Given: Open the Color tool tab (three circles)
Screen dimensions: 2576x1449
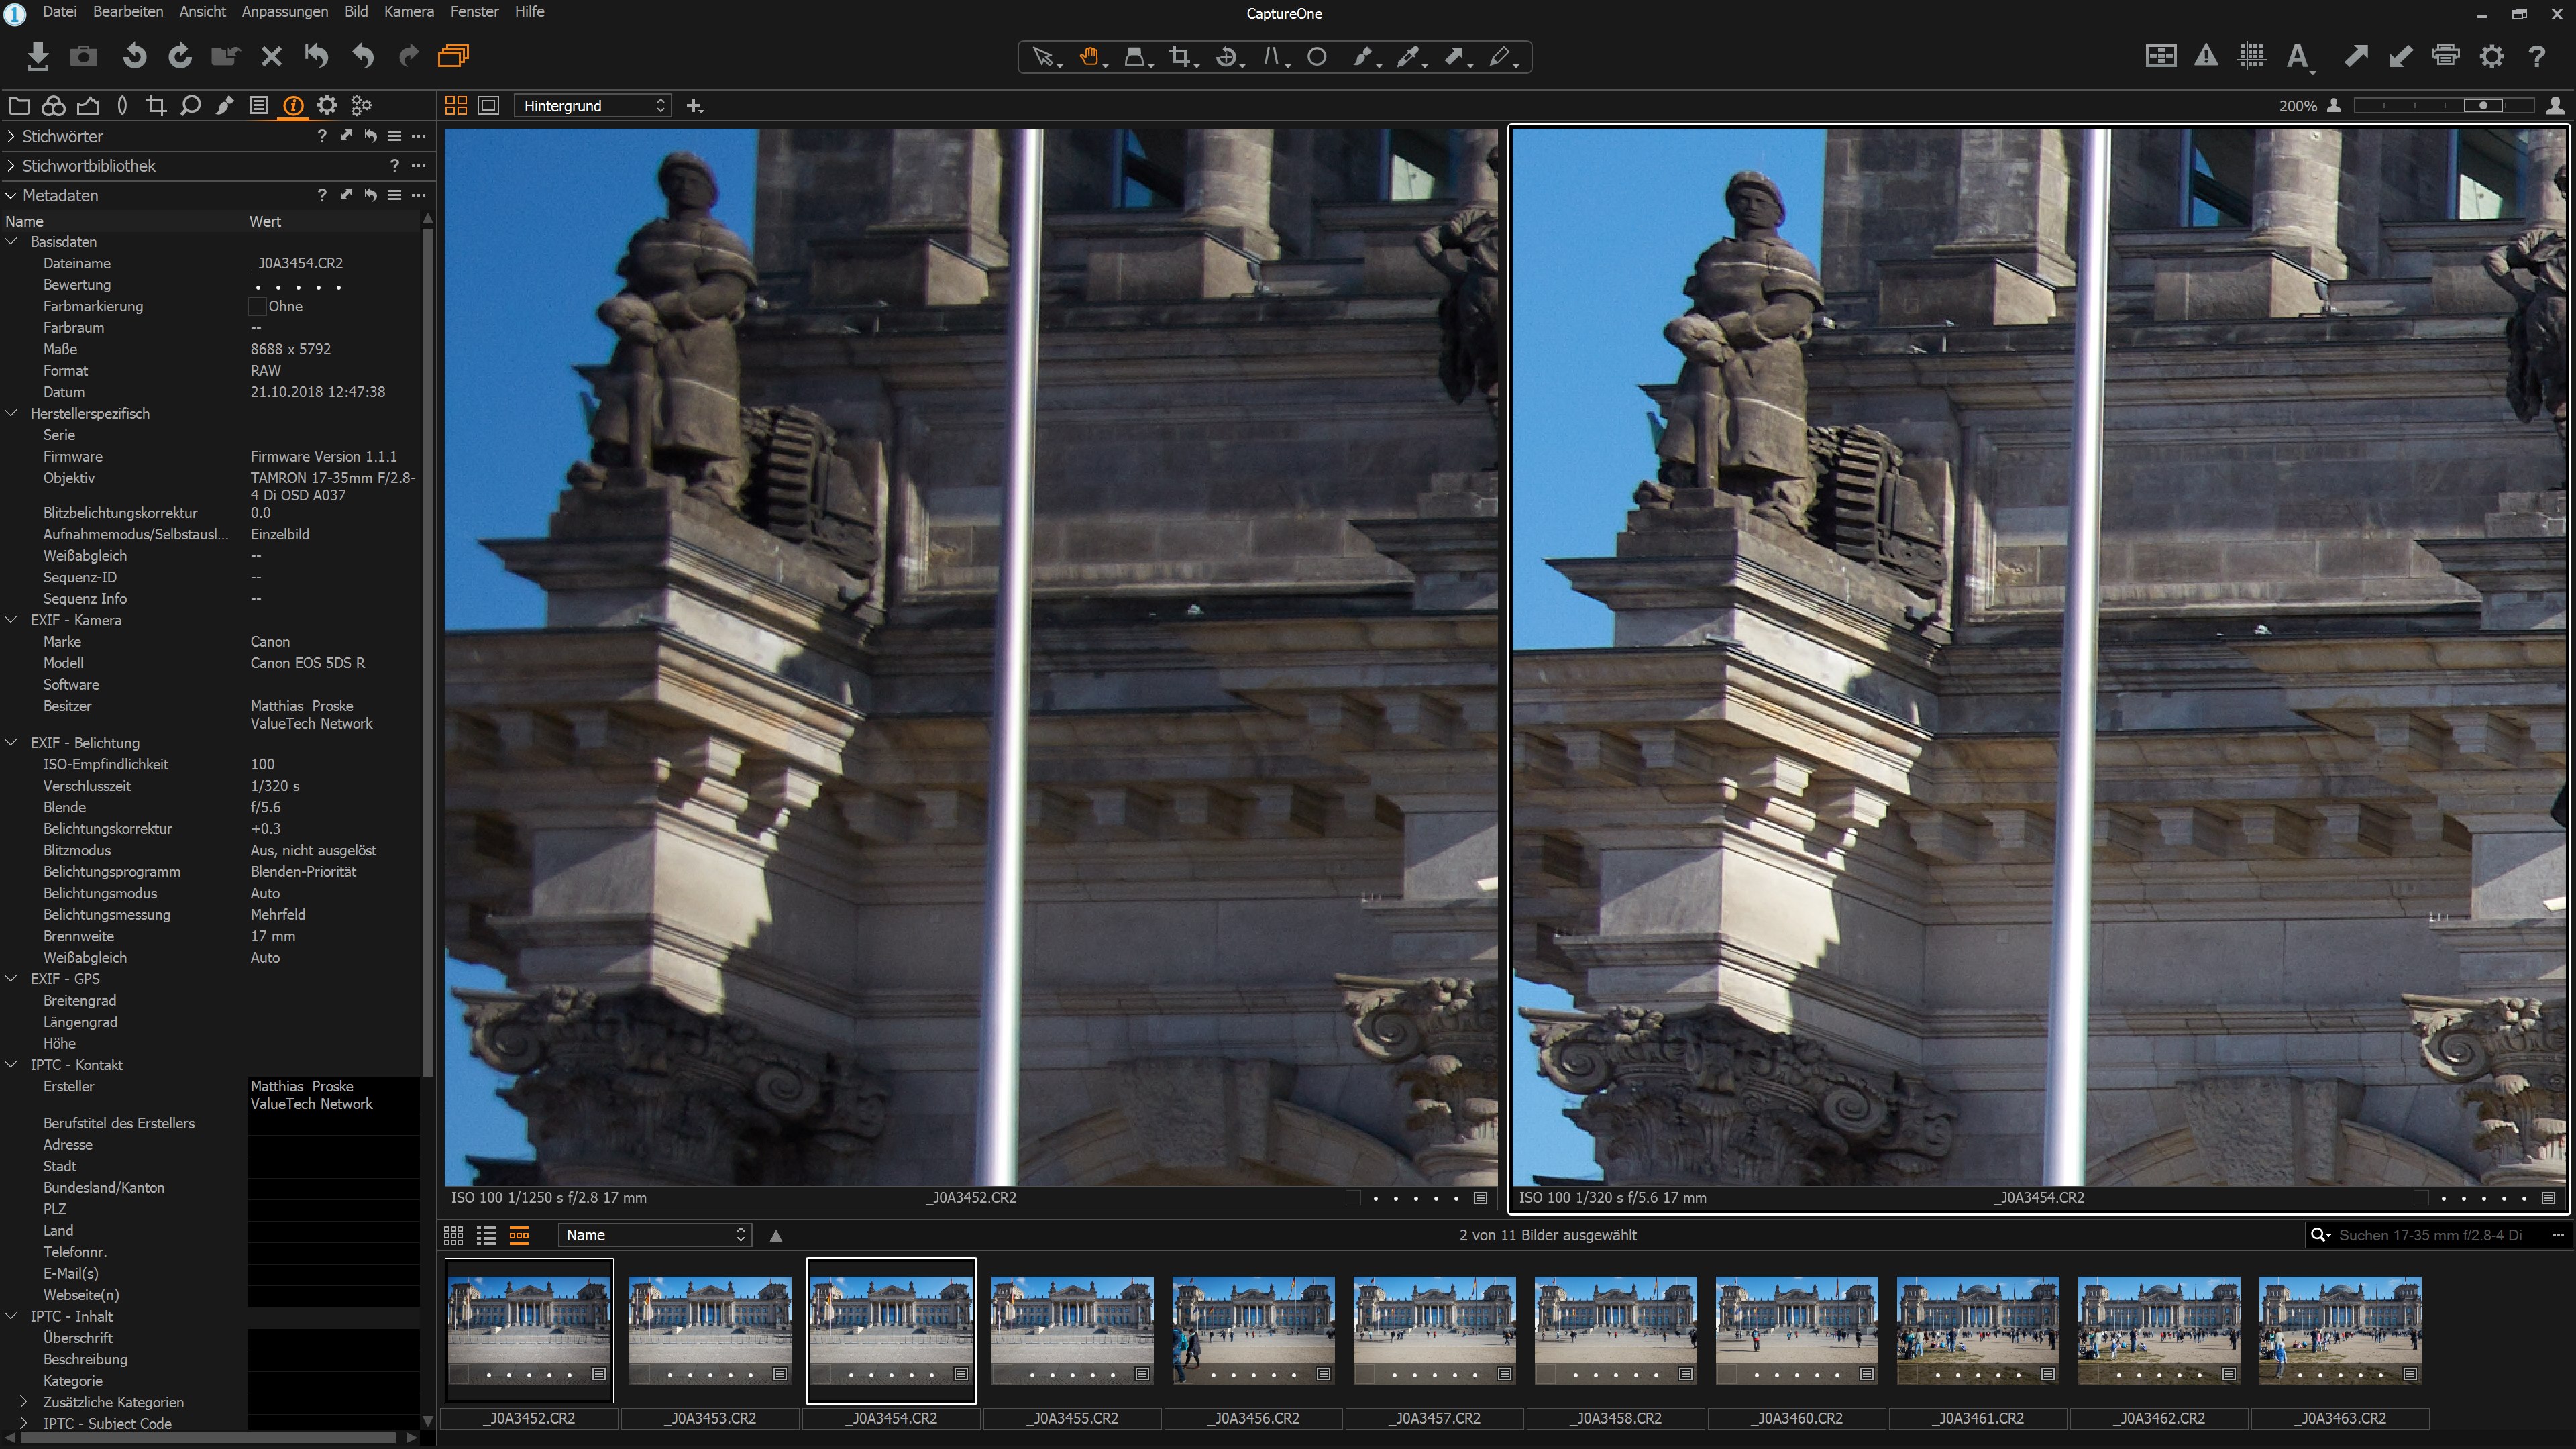Looking at the screenshot, I should click(x=54, y=105).
